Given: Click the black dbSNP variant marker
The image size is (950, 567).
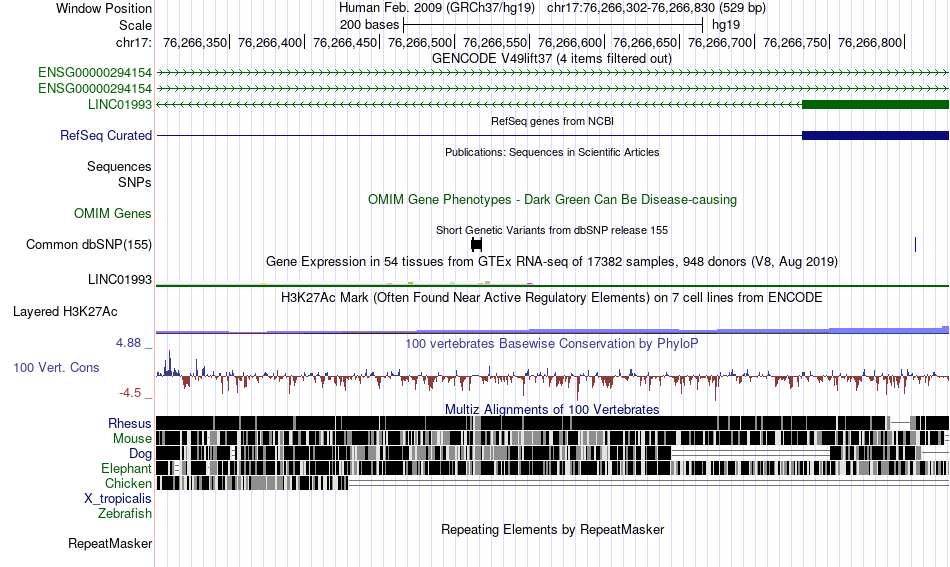Looking at the screenshot, I should coord(477,245).
